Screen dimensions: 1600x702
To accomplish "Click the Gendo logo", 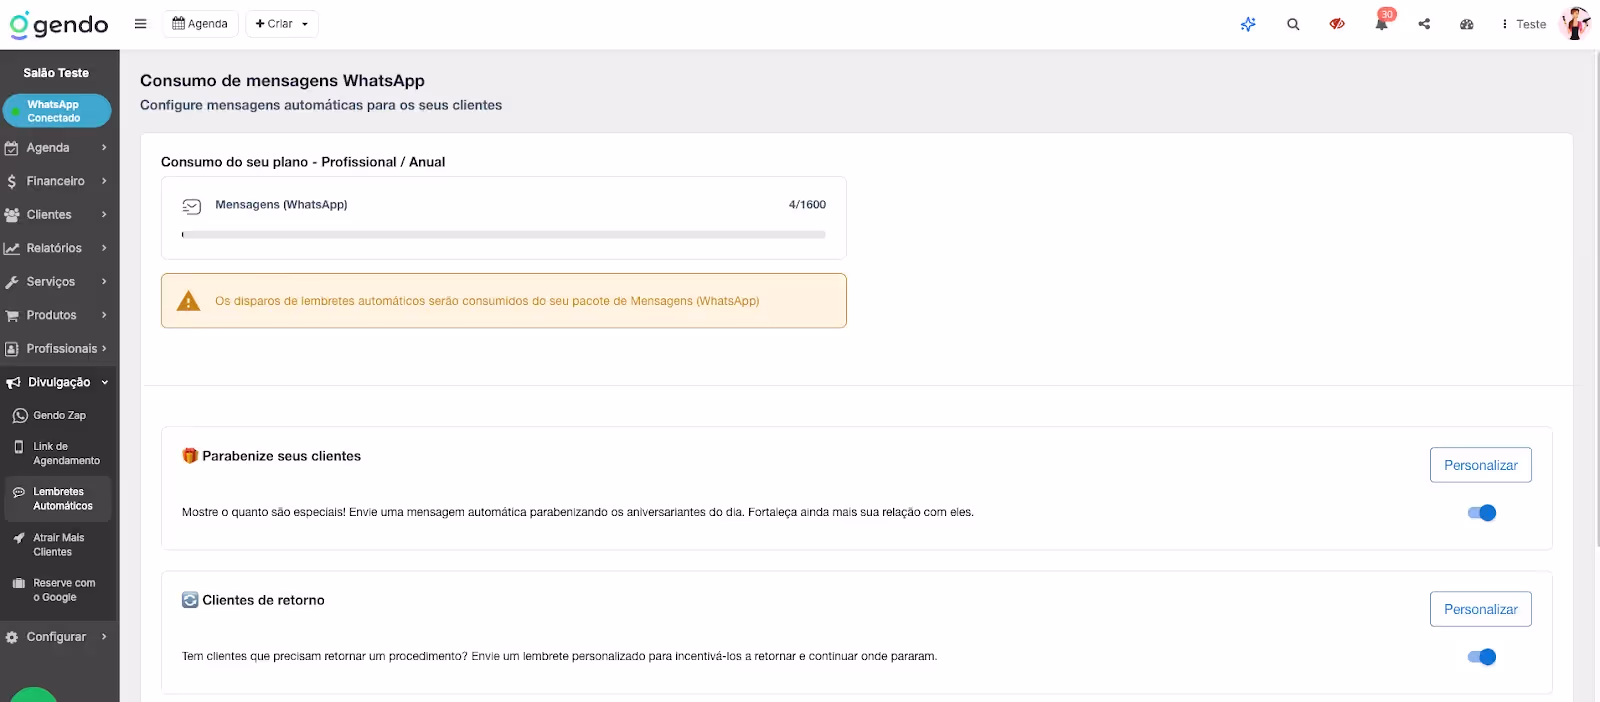I will (x=59, y=24).
